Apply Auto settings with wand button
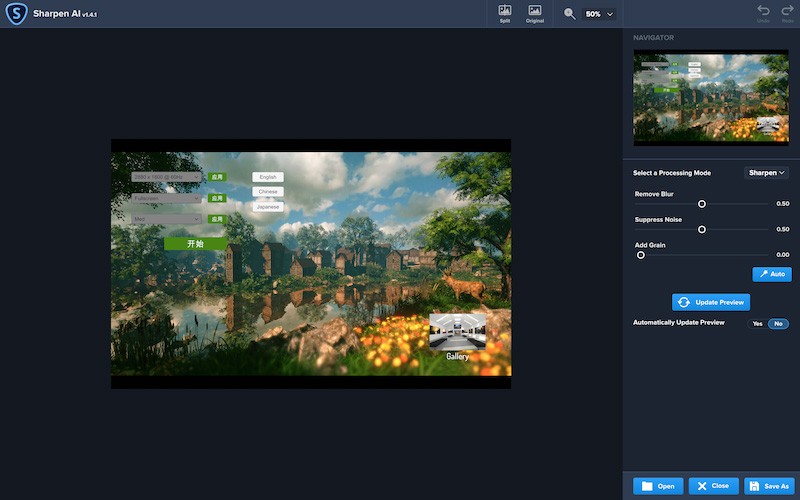Image resolution: width=800 pixels, height=500 pixels. click(772, 274)
